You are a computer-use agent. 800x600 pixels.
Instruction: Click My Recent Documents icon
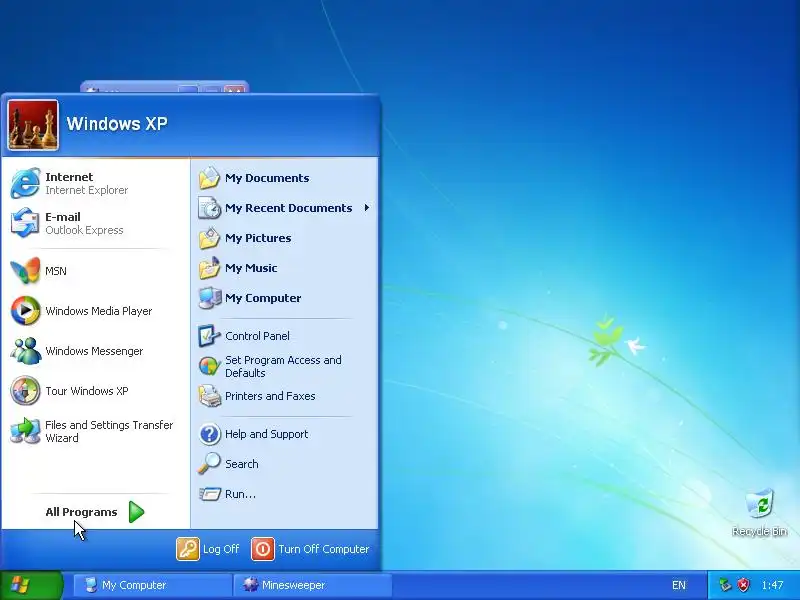pos(209,208)
